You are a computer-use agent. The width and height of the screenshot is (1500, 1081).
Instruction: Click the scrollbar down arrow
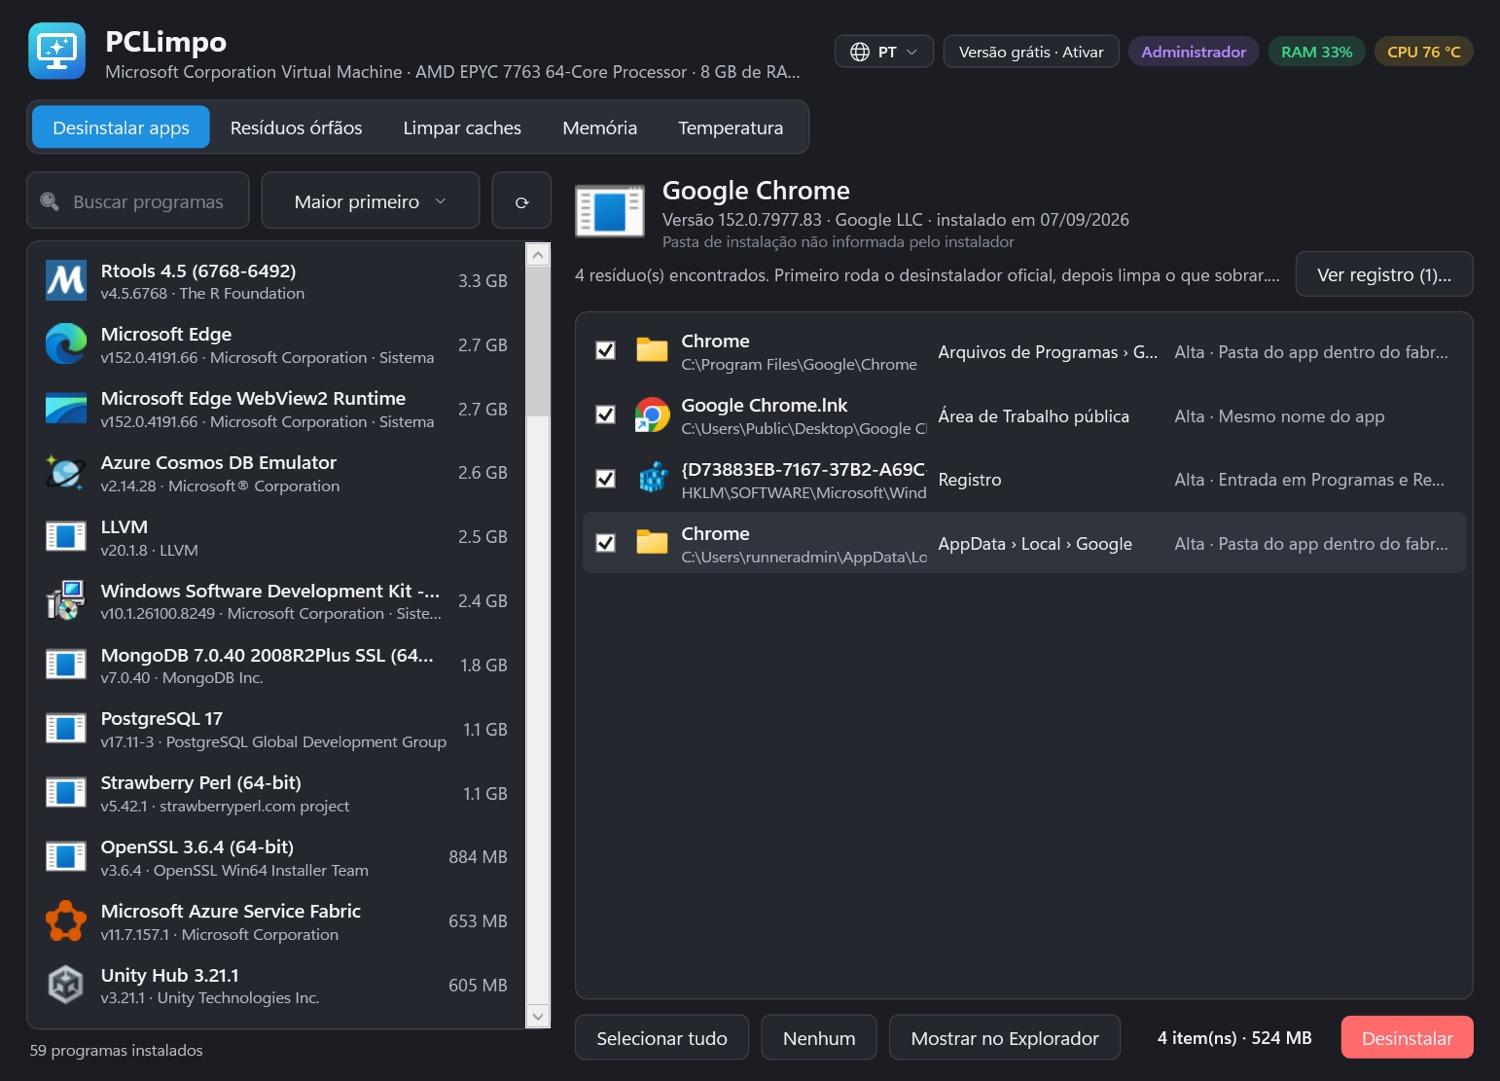538,1016
